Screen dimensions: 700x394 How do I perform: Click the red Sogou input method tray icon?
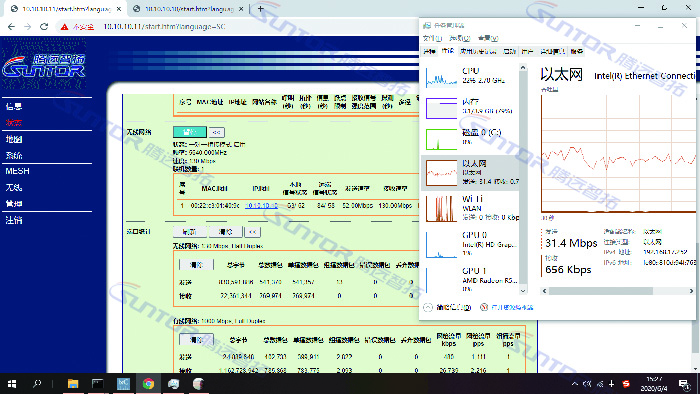pos(626,384)
